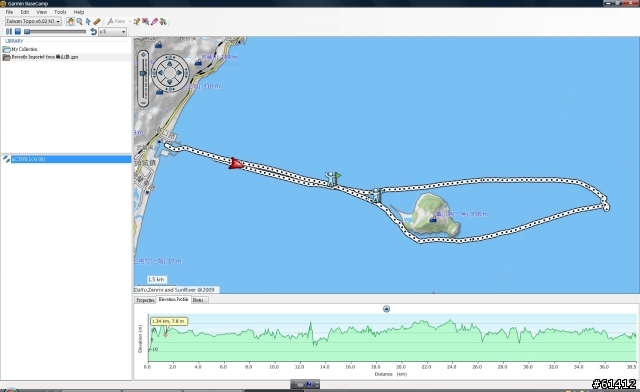The height and width of the screenshot is (392, 640).
Task: Open the dropdown arrow beside New Route
Action: (130, 21)
